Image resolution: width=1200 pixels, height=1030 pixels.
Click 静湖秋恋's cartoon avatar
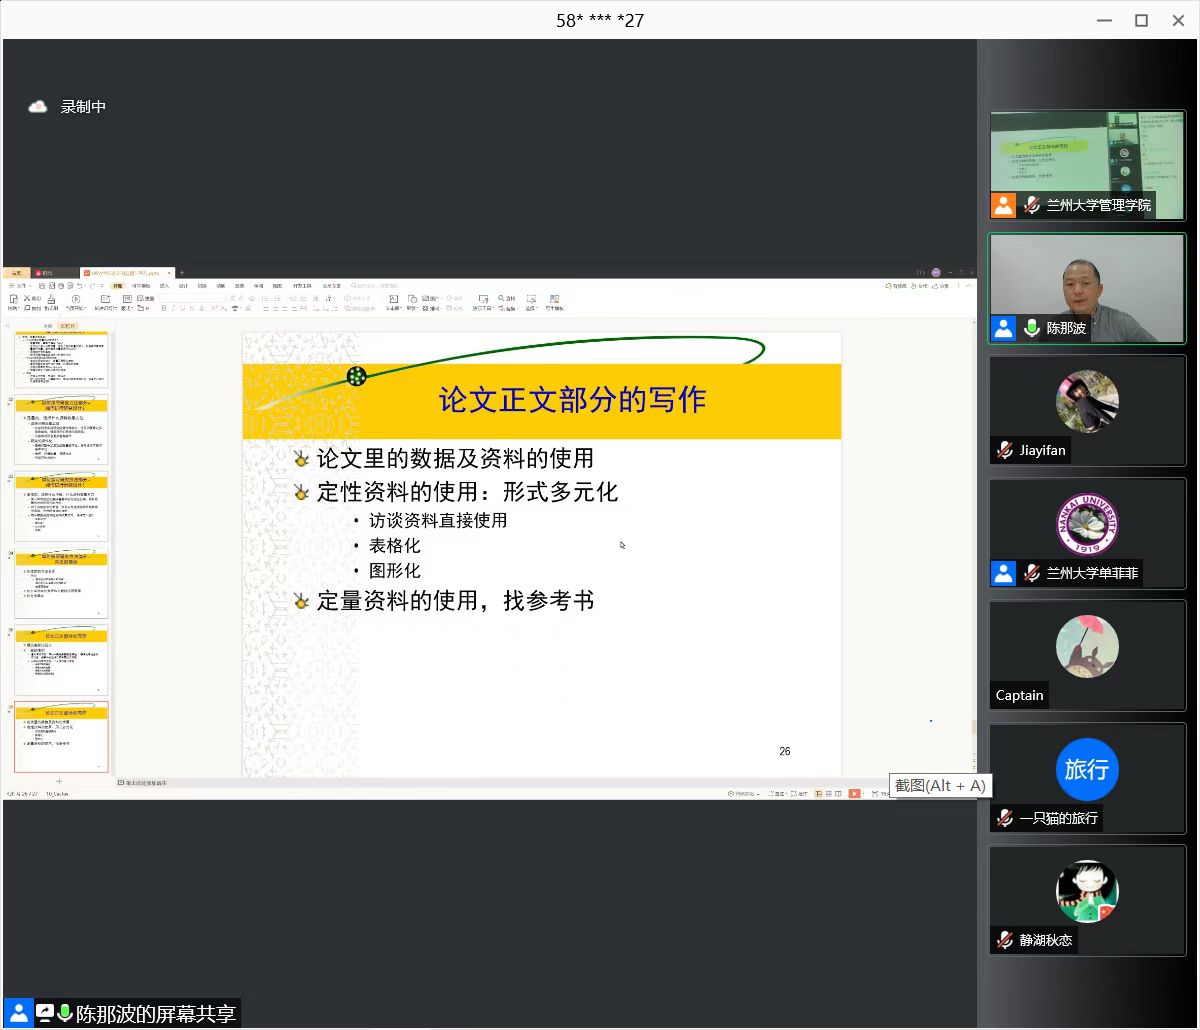(x=1087, y=892)
